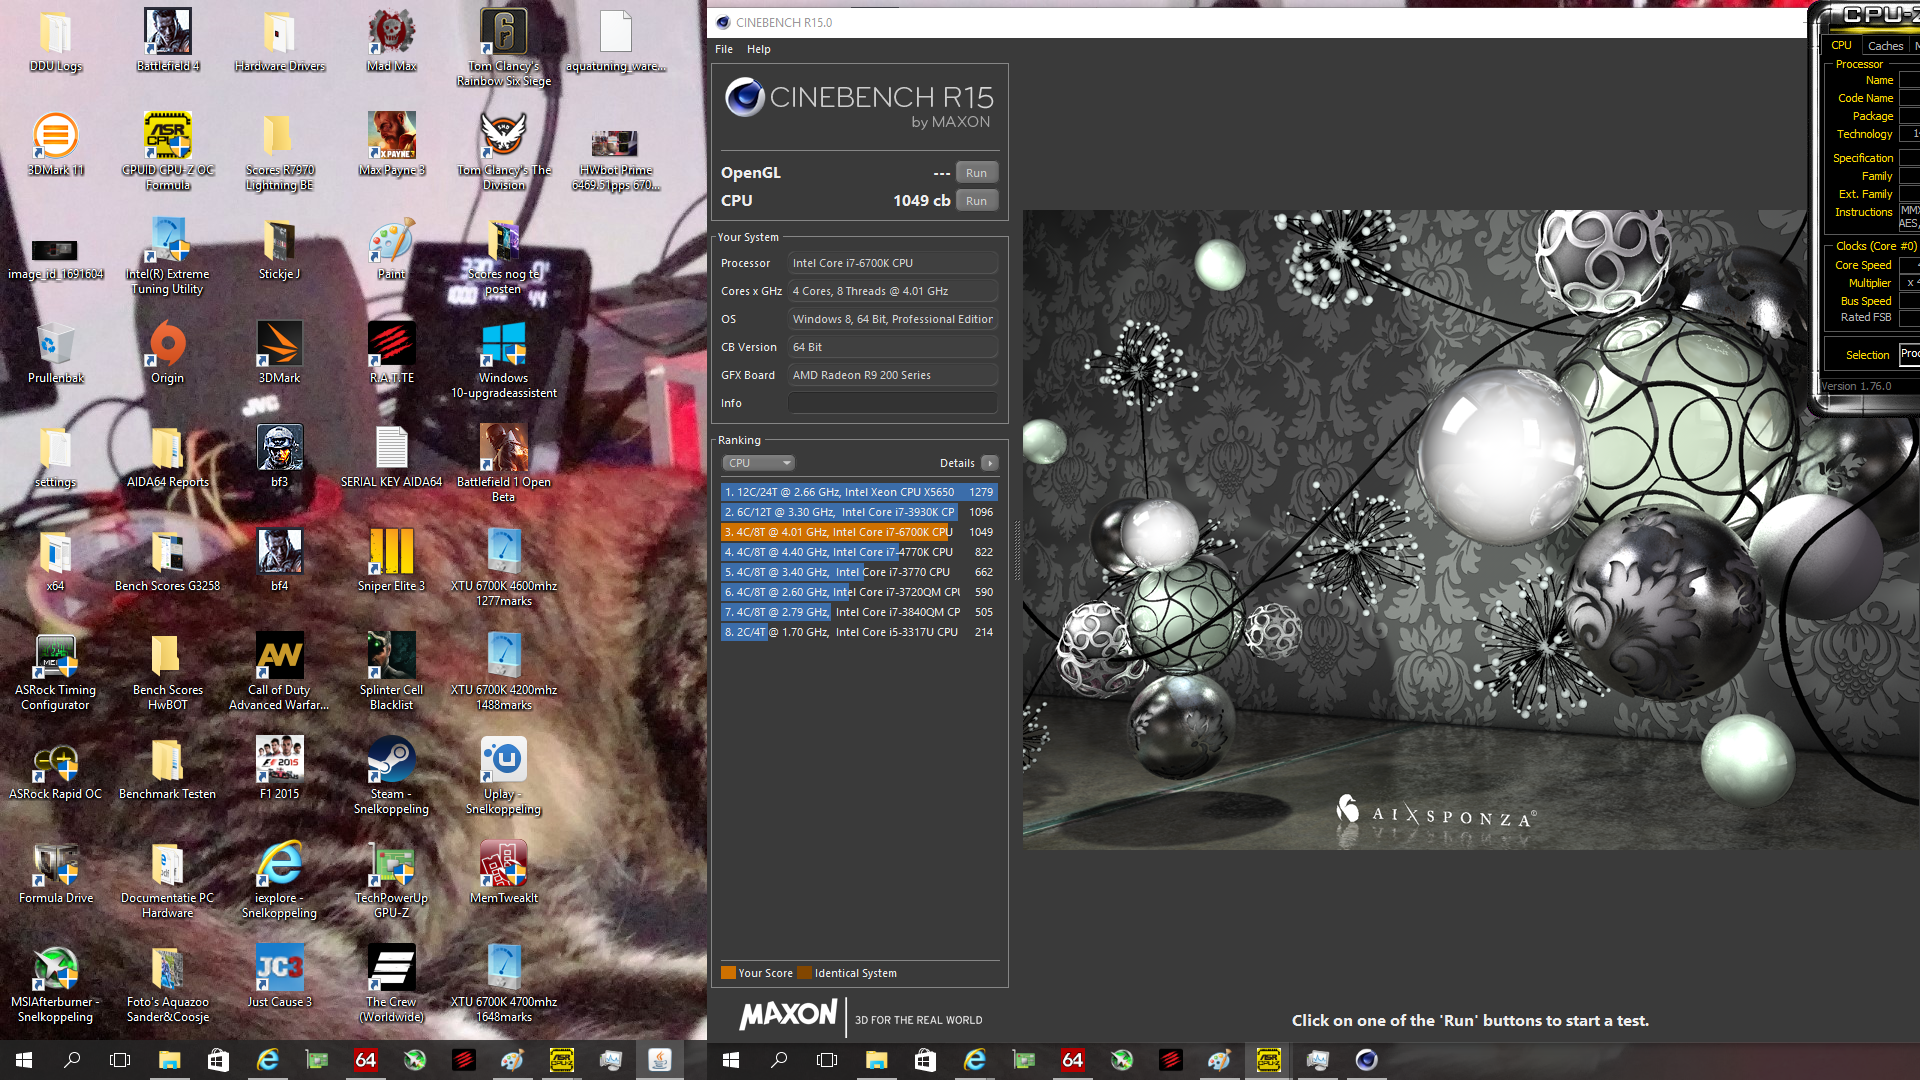Launch Sniper Elite 3 shortcut
1920x1080 pixels.
tap(392, 560)
